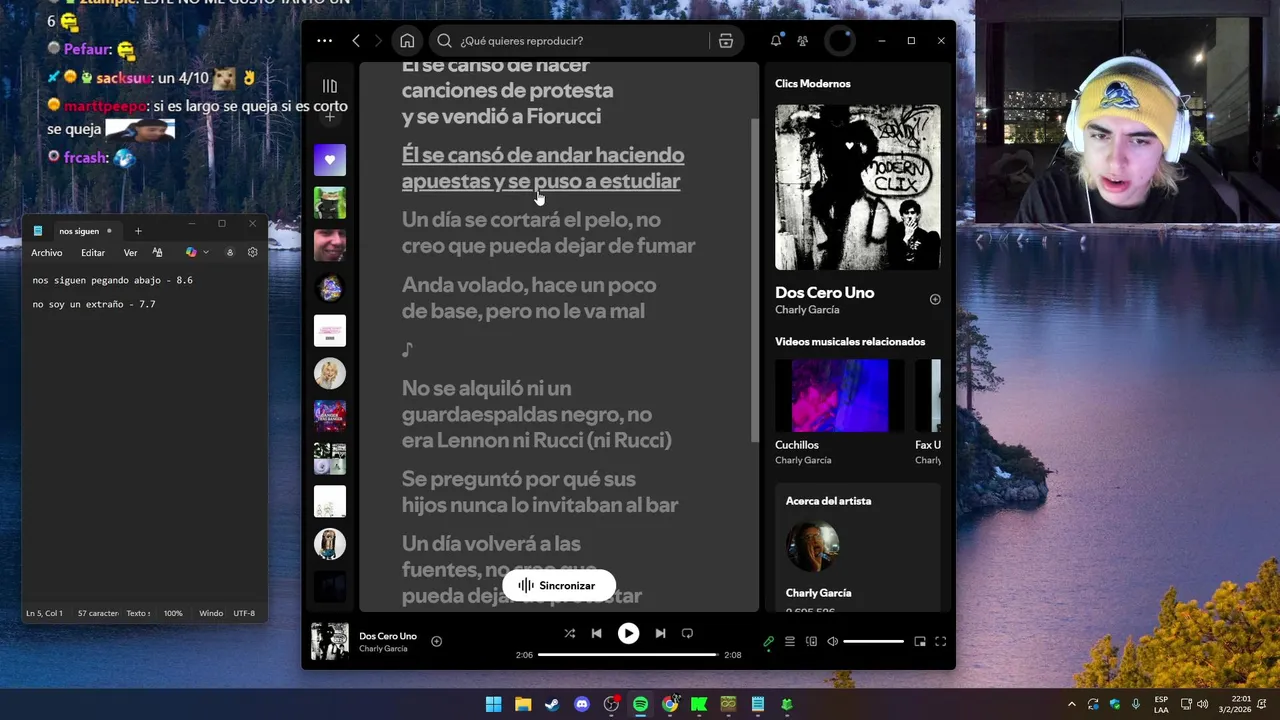Click the Copilot icon in Notepad
The image size is (1280, 720).
point(191,253)
